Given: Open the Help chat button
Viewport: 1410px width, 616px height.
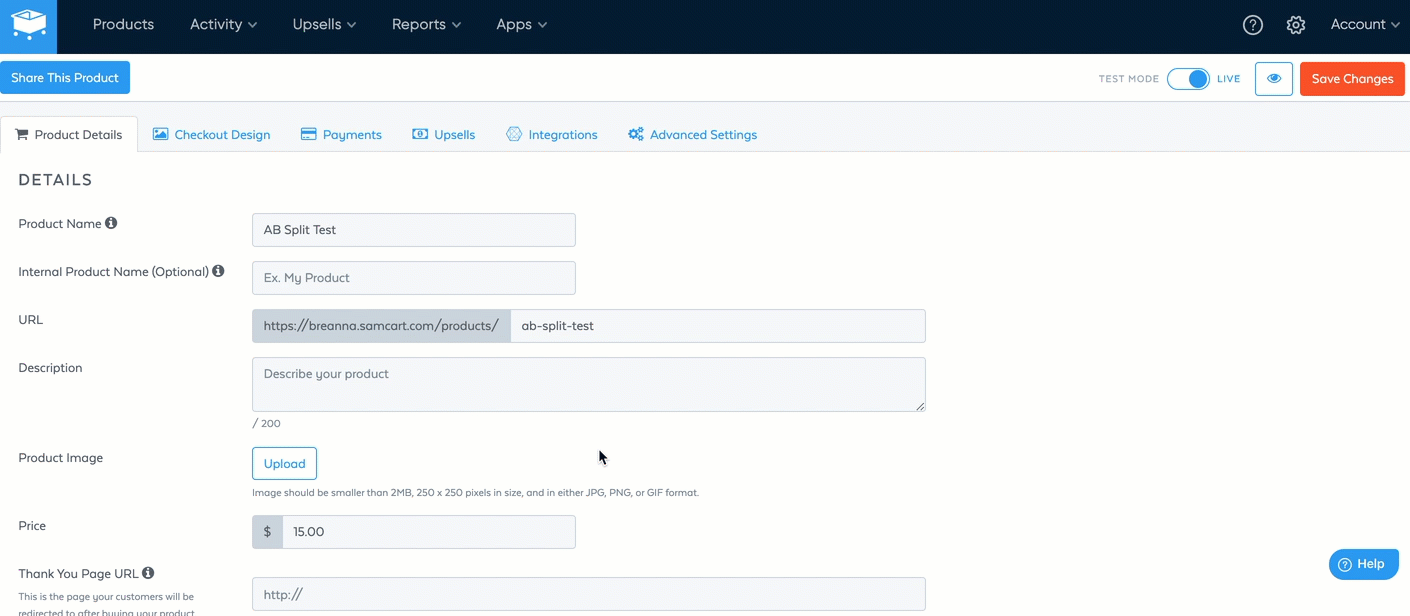Looking at the screenshot, I should point(1363,564).
